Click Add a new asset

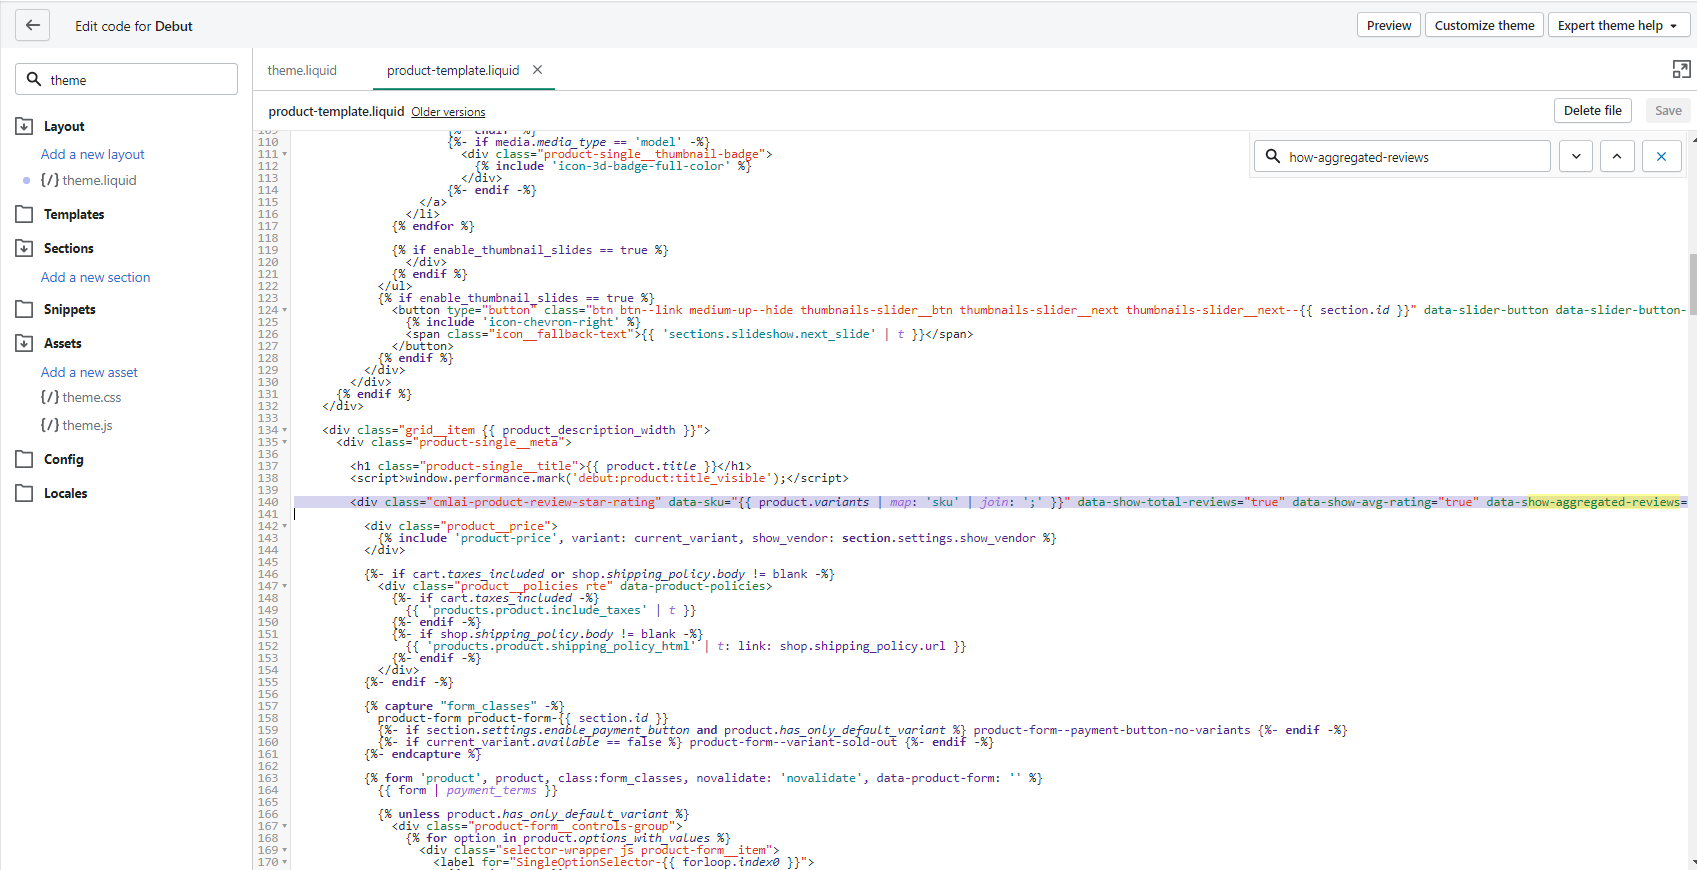89,372
